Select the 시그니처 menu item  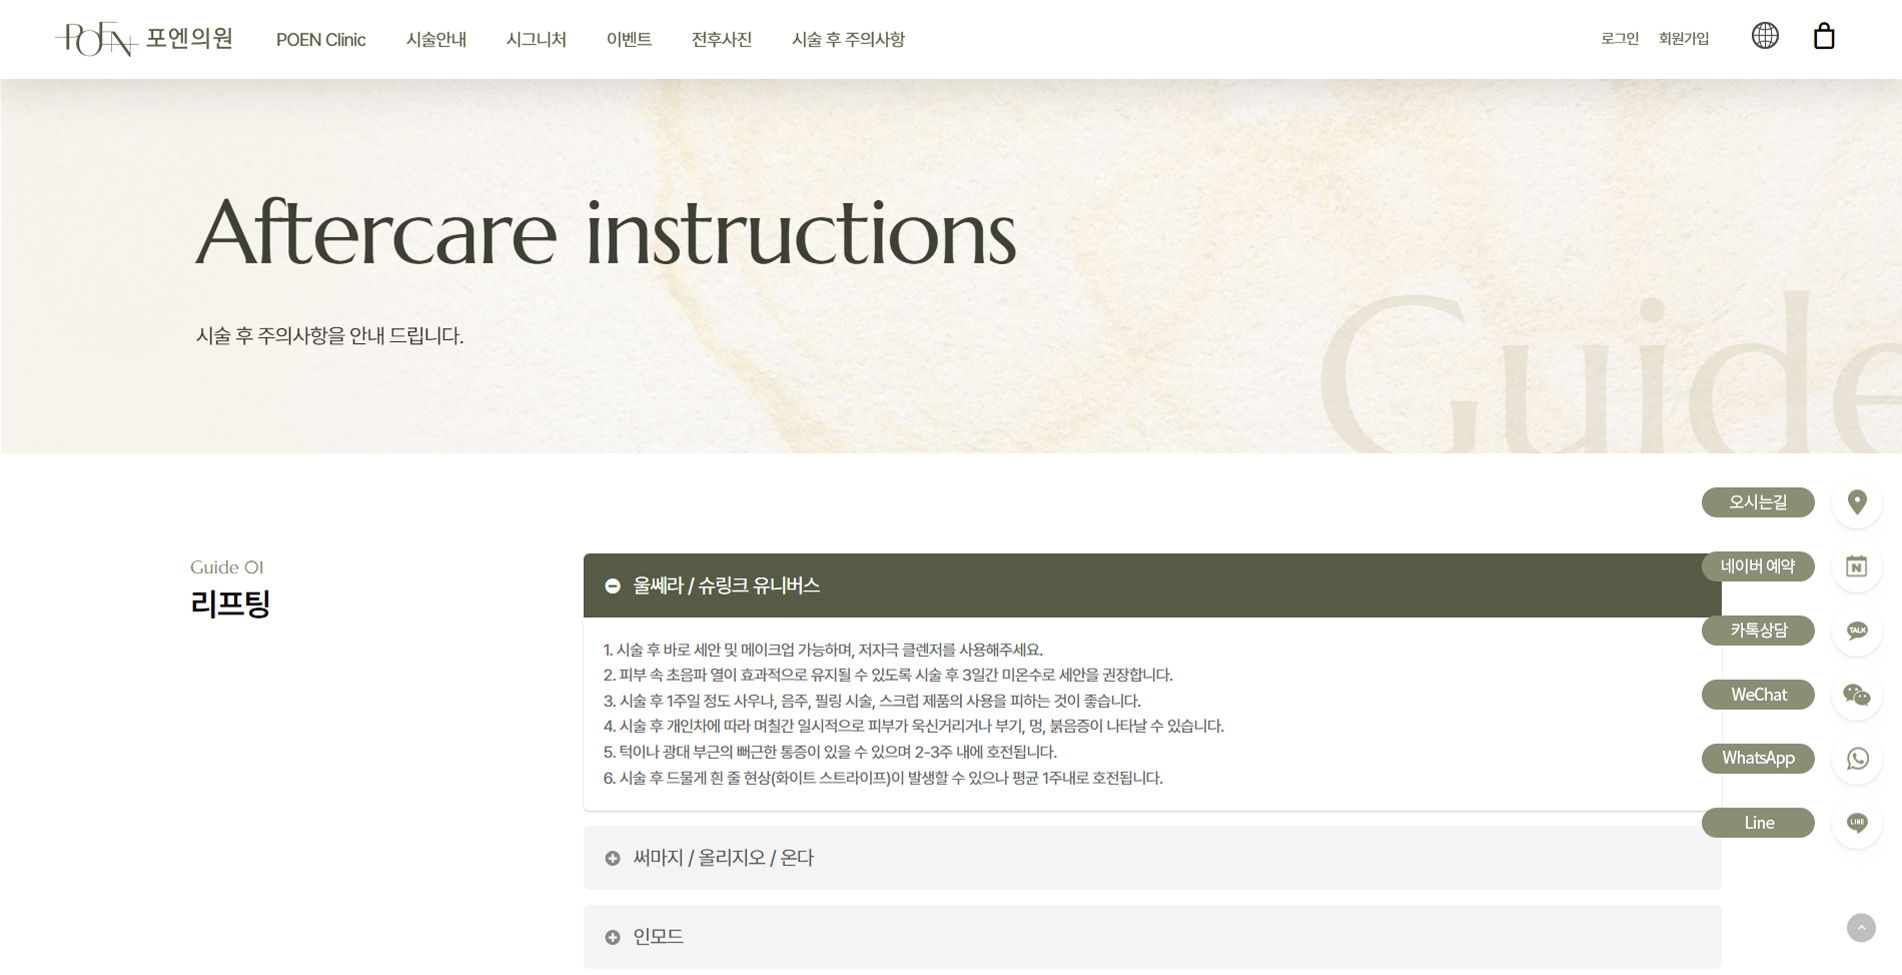click(536, 40)
